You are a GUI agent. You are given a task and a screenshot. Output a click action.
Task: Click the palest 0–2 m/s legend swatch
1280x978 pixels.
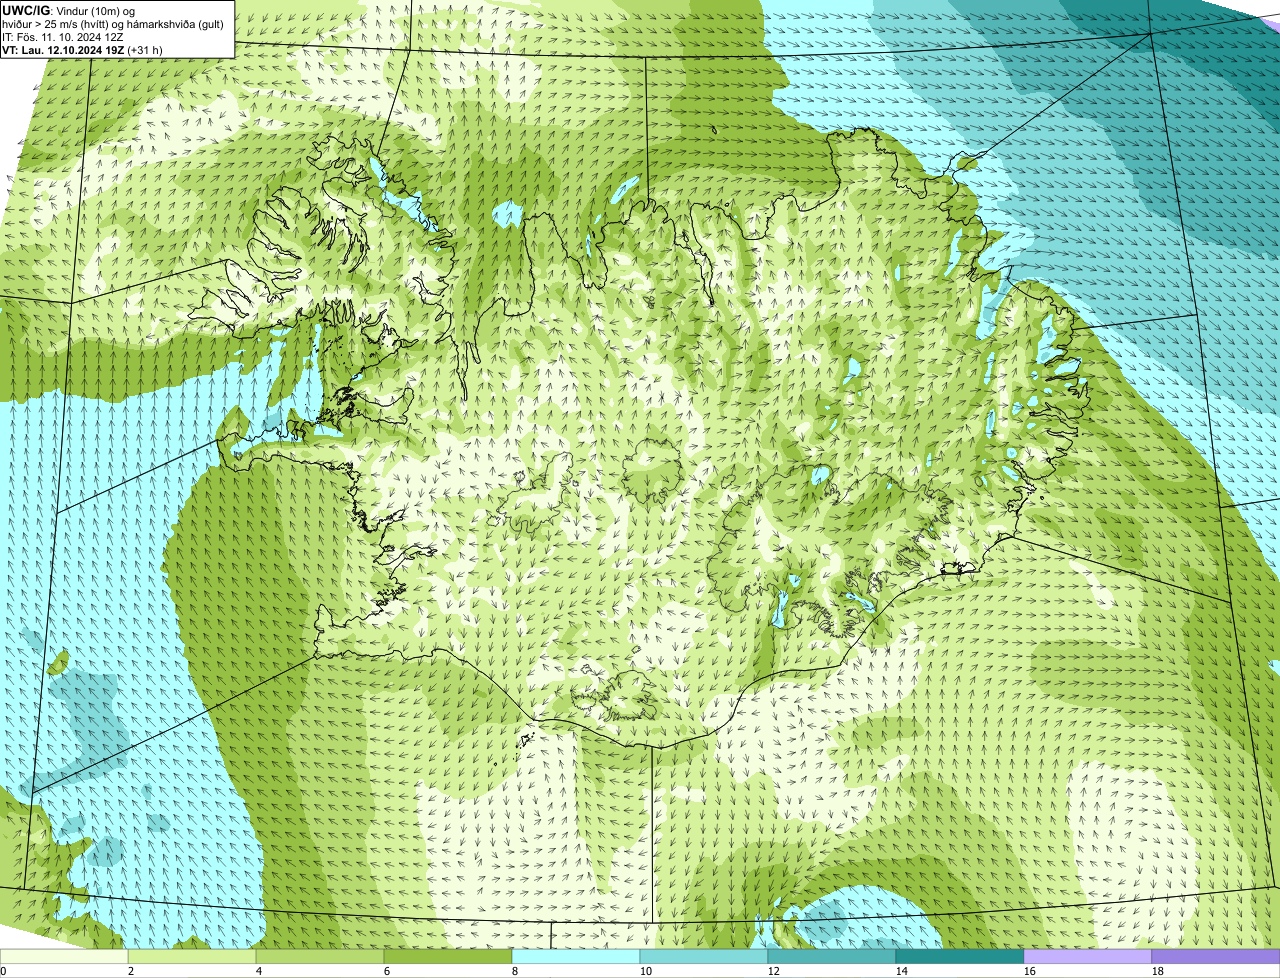(64, 957)
